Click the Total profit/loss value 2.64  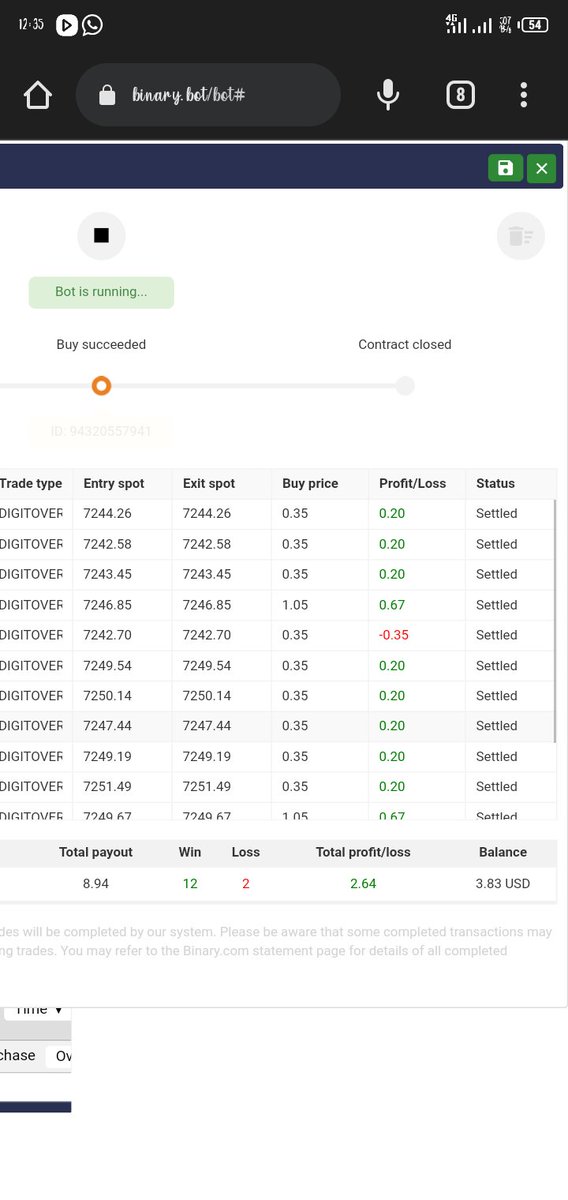tap(363, 883)
